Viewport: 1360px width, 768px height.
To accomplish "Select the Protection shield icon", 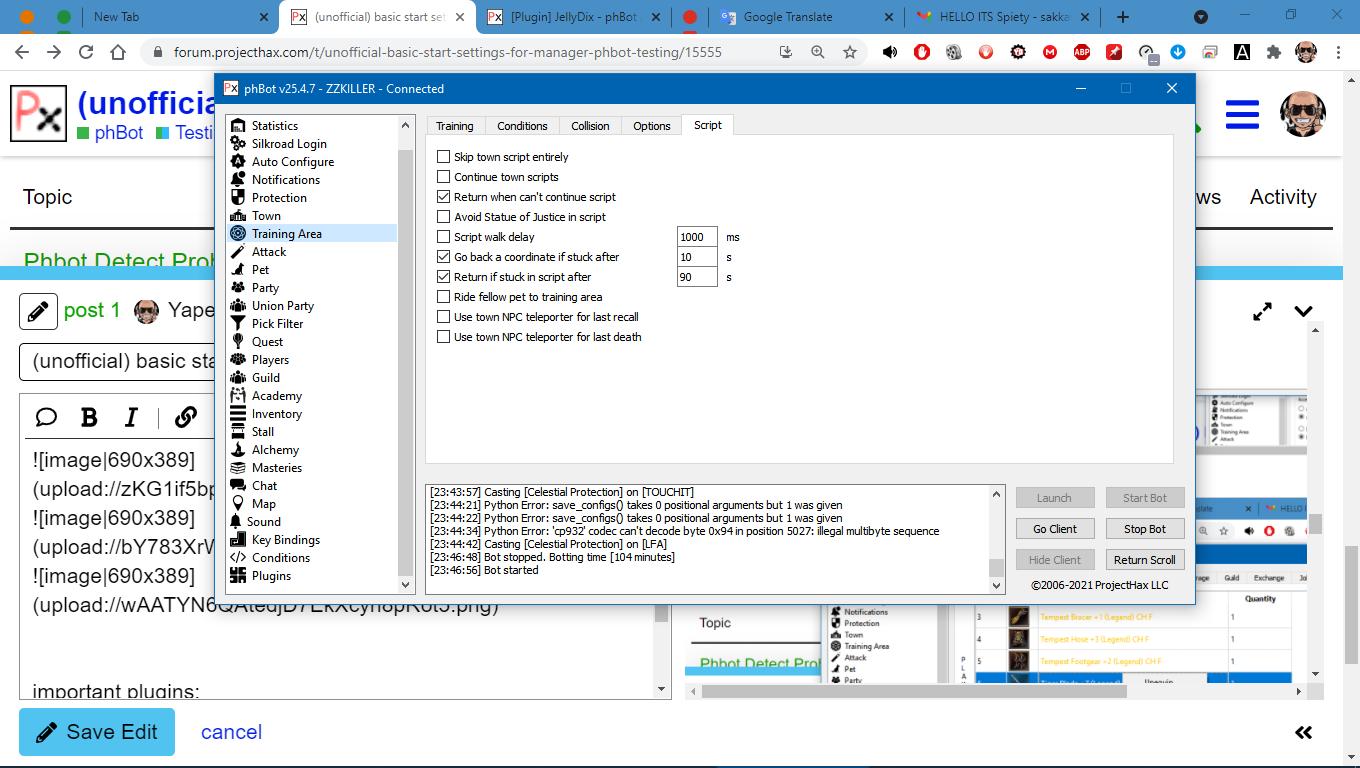I will pos(238,198).
